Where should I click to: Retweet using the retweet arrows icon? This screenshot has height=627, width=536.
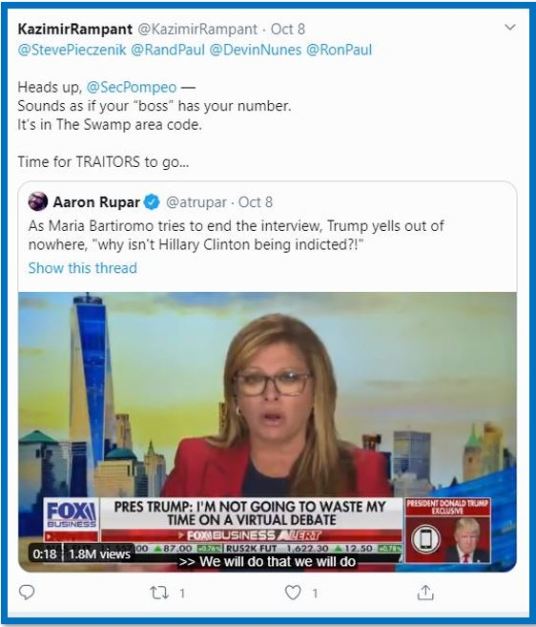pyautogui.click(x=159, y=593)
